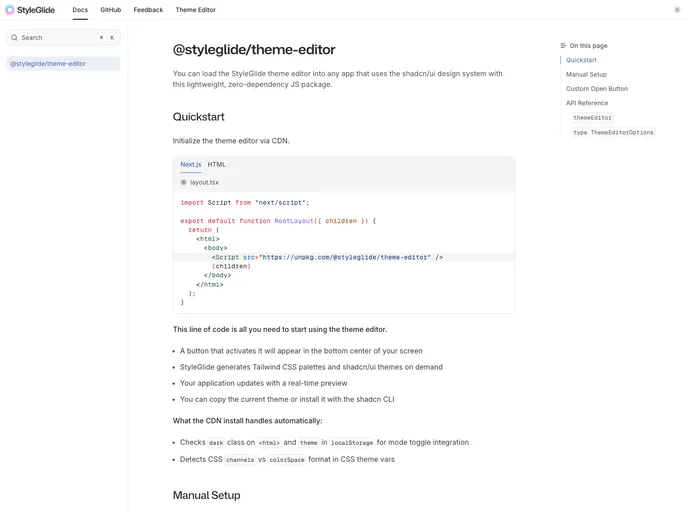Image resolution: width=688 pixels, height=512 pixels.
Task: Open the Theme Editor nav link
Action: tap(195, 10)
